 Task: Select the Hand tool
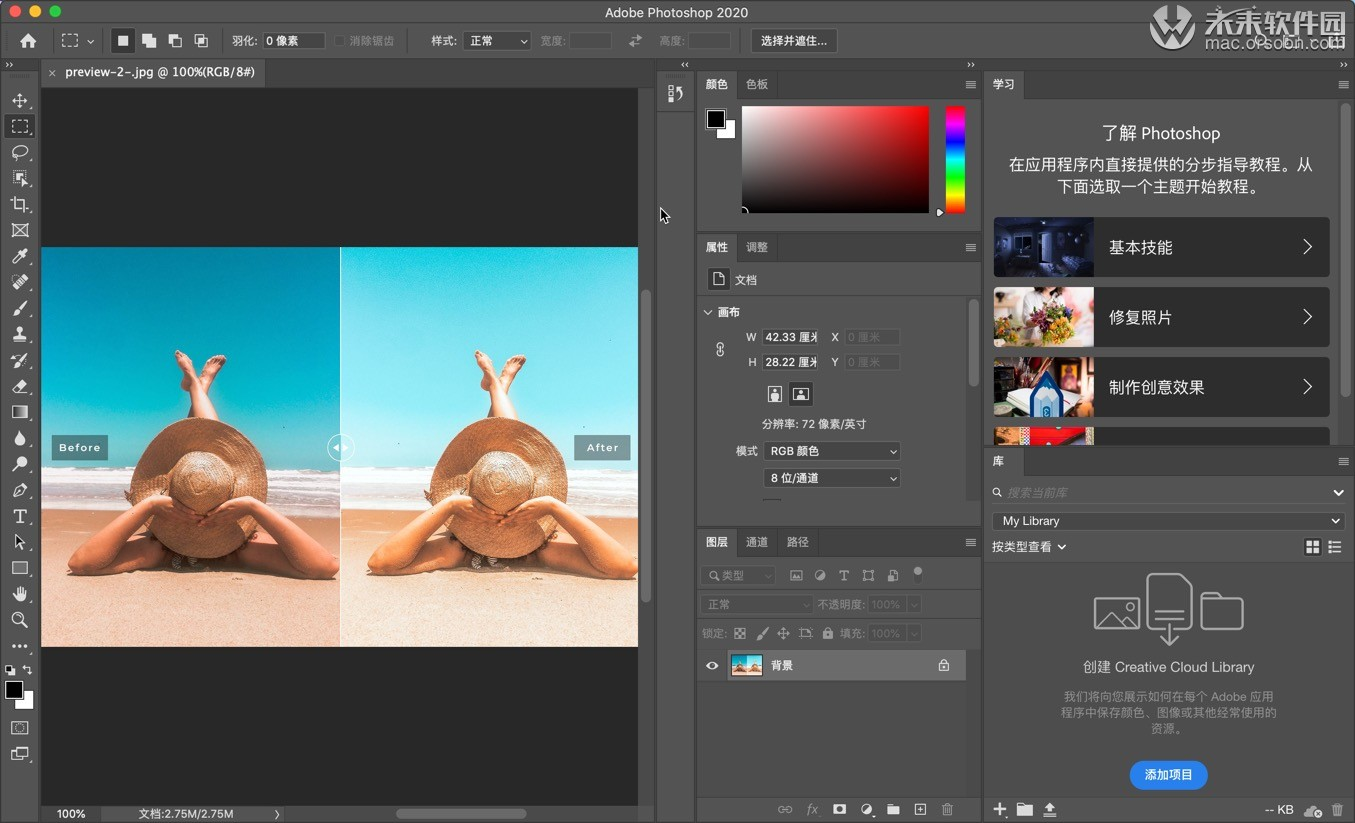pyautogui.click(x=20, y=594)
